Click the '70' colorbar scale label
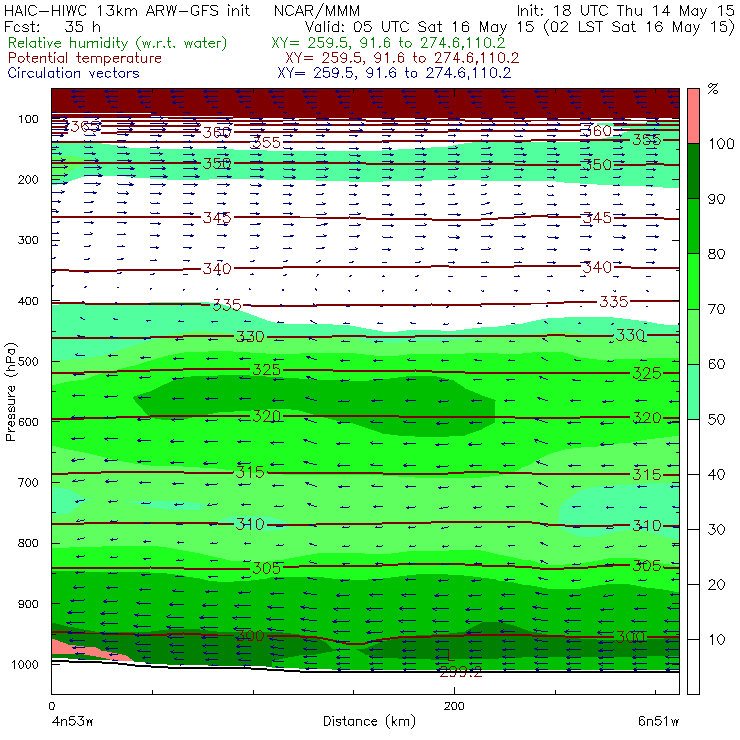 (716, 309)
